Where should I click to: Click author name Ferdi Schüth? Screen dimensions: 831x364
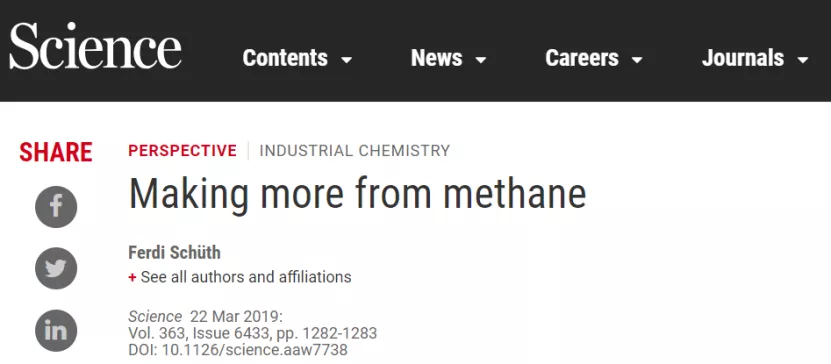[174, 253]
